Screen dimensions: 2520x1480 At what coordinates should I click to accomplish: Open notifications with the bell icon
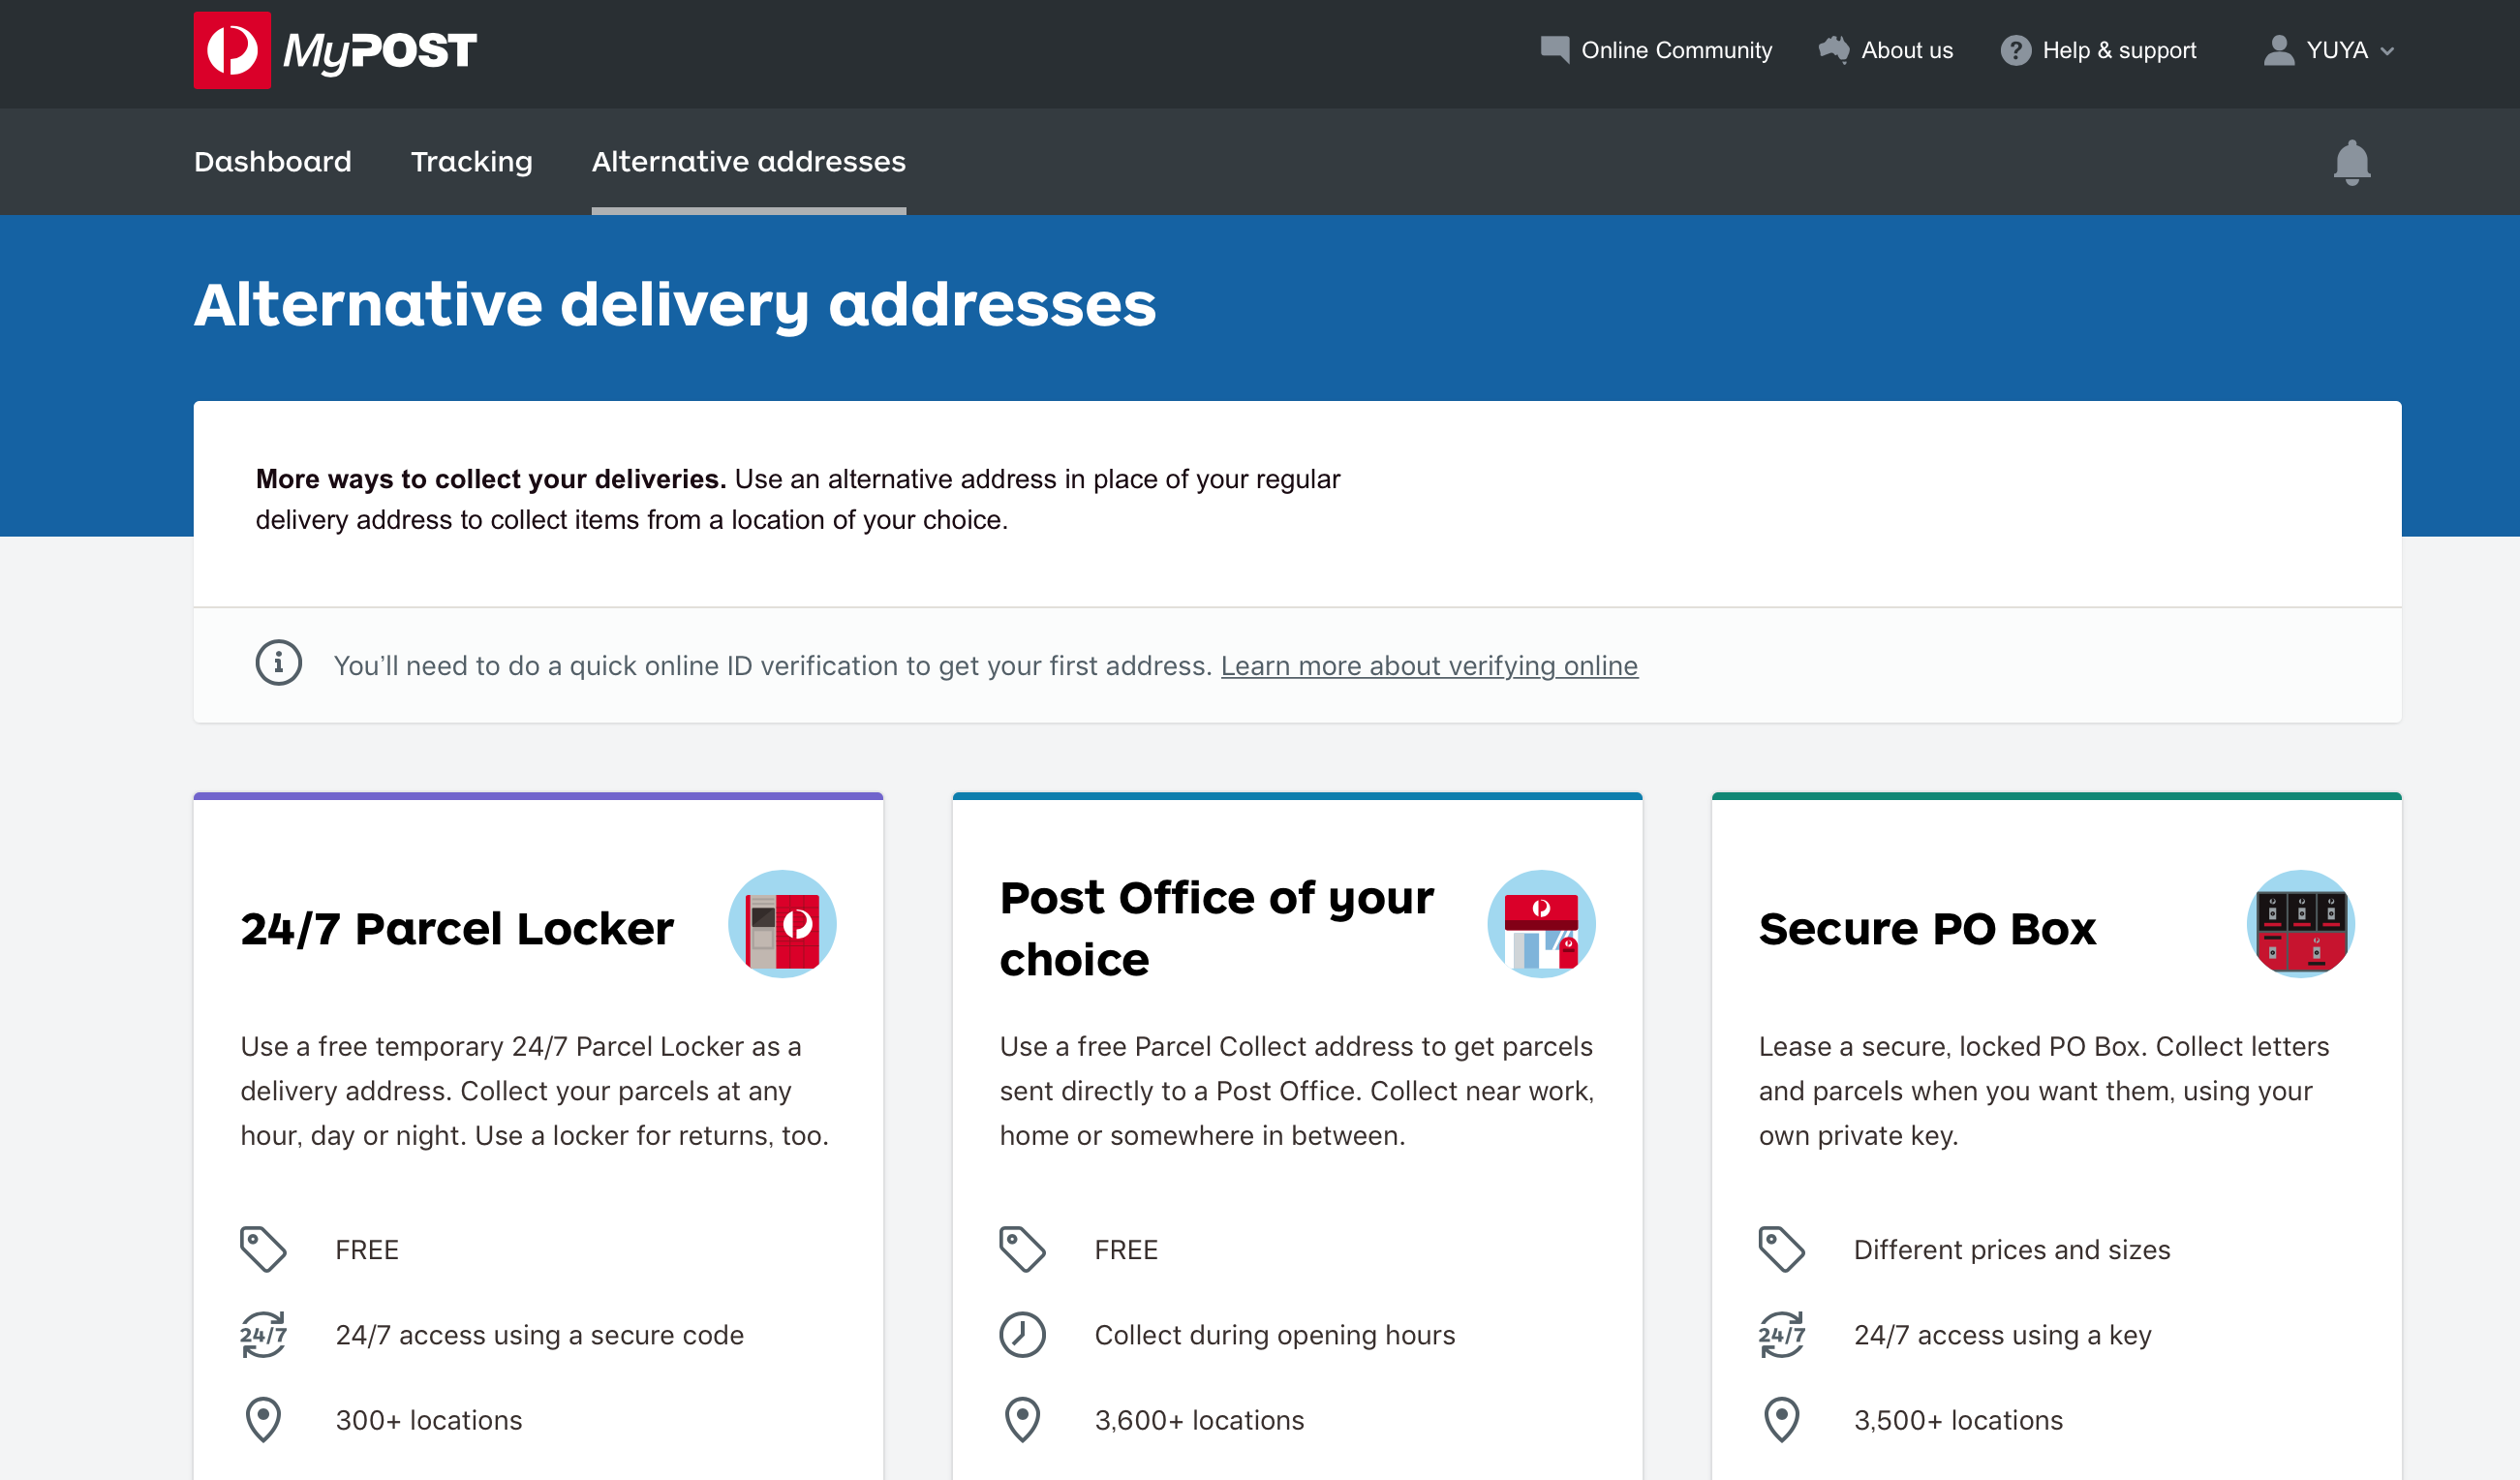pyautogui.click(x=2352, y=162)
